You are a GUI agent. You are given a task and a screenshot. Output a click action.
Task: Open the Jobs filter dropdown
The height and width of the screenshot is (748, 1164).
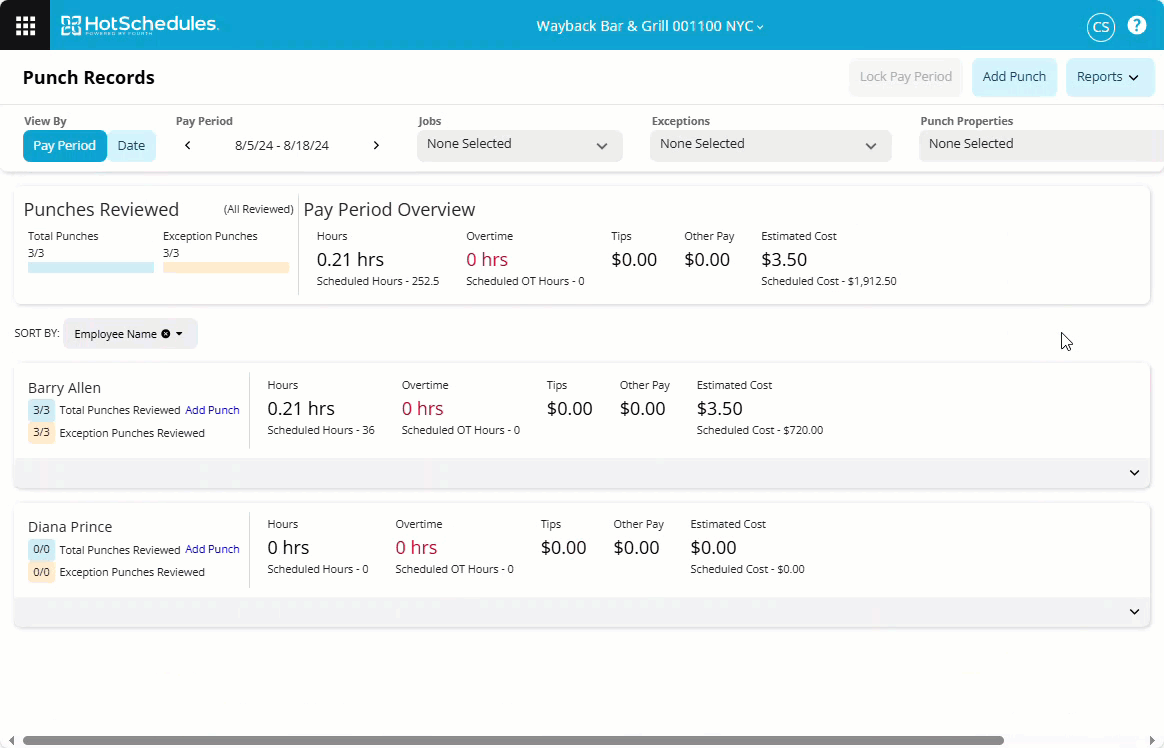[519, 145]
